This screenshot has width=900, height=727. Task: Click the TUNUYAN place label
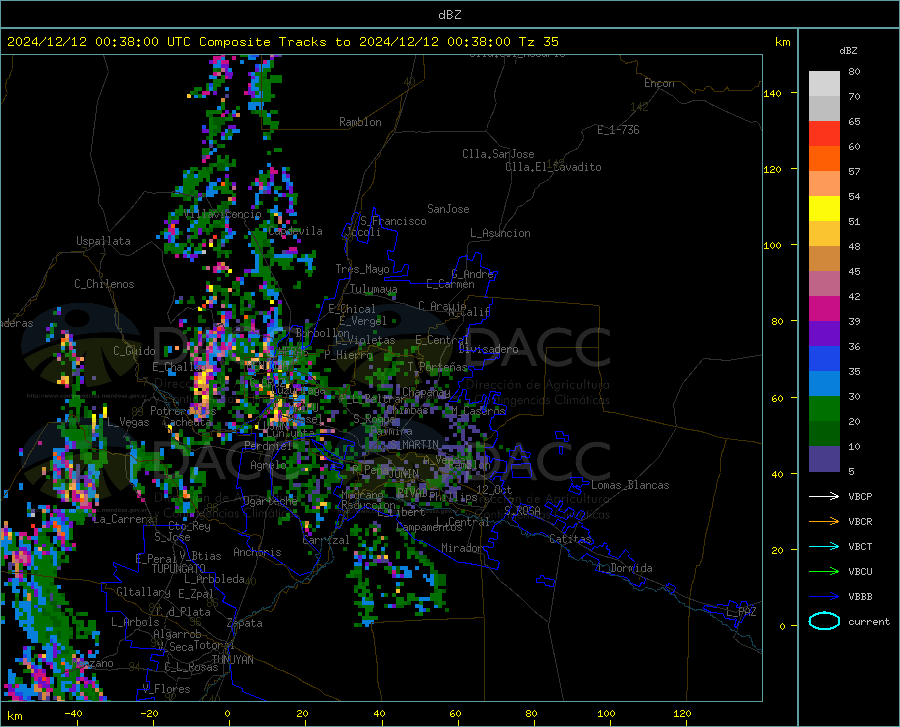232,660
